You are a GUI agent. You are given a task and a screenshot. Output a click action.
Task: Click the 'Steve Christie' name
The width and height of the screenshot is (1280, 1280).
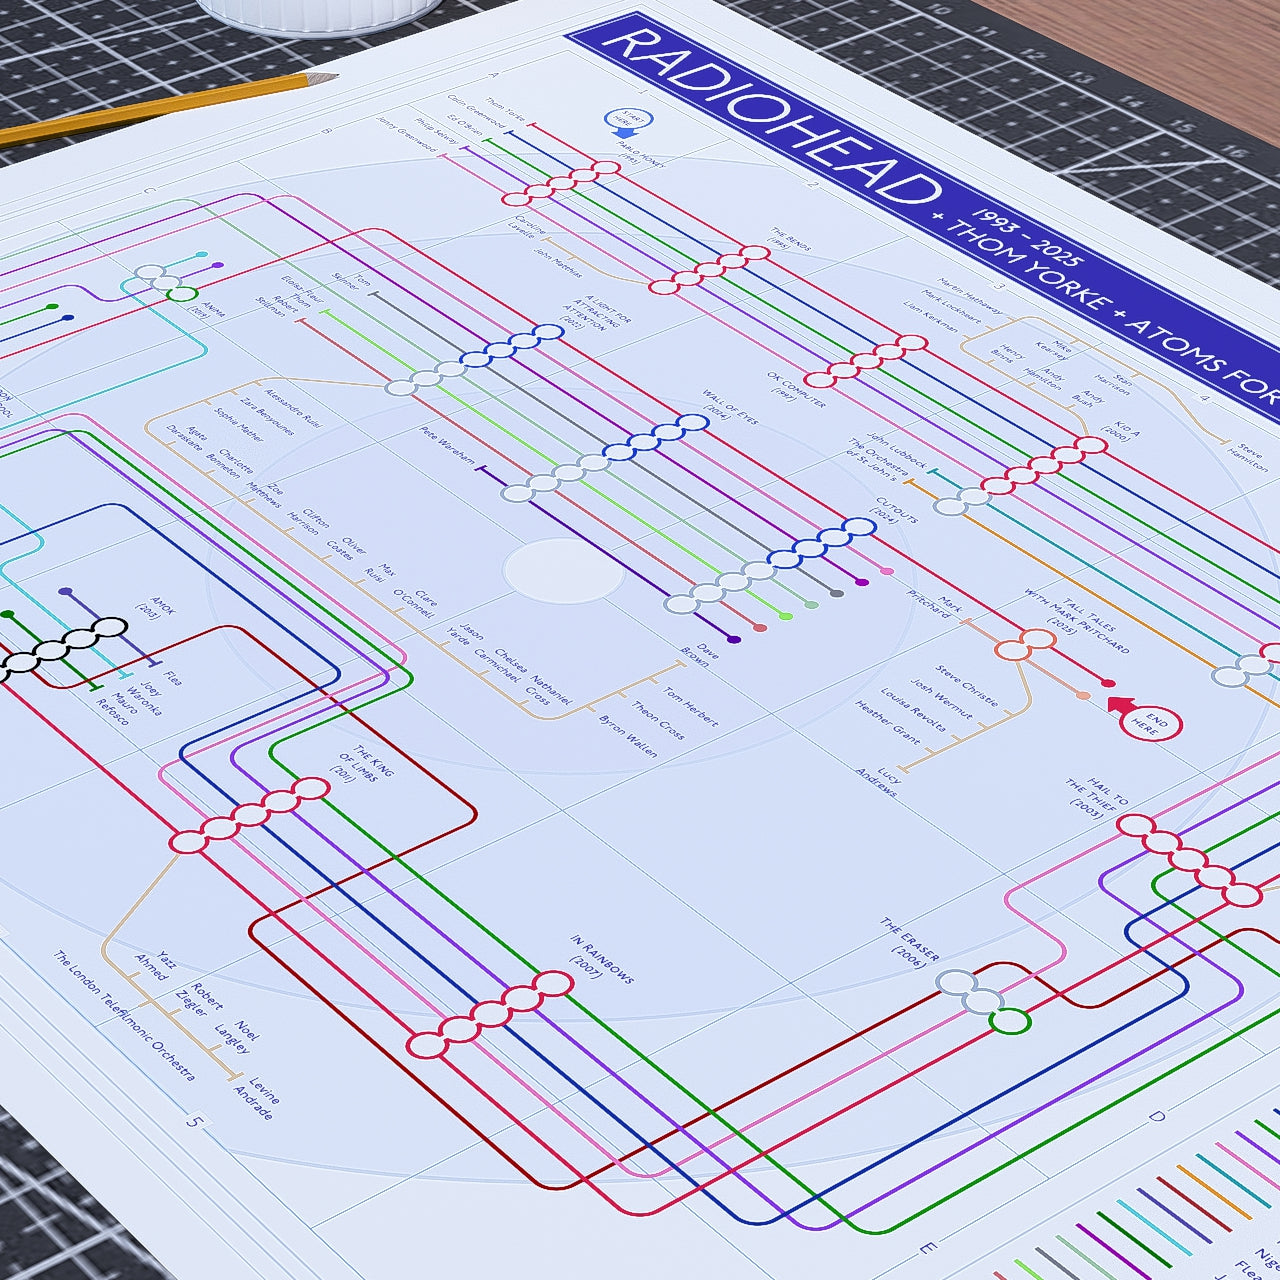point(967,684)
